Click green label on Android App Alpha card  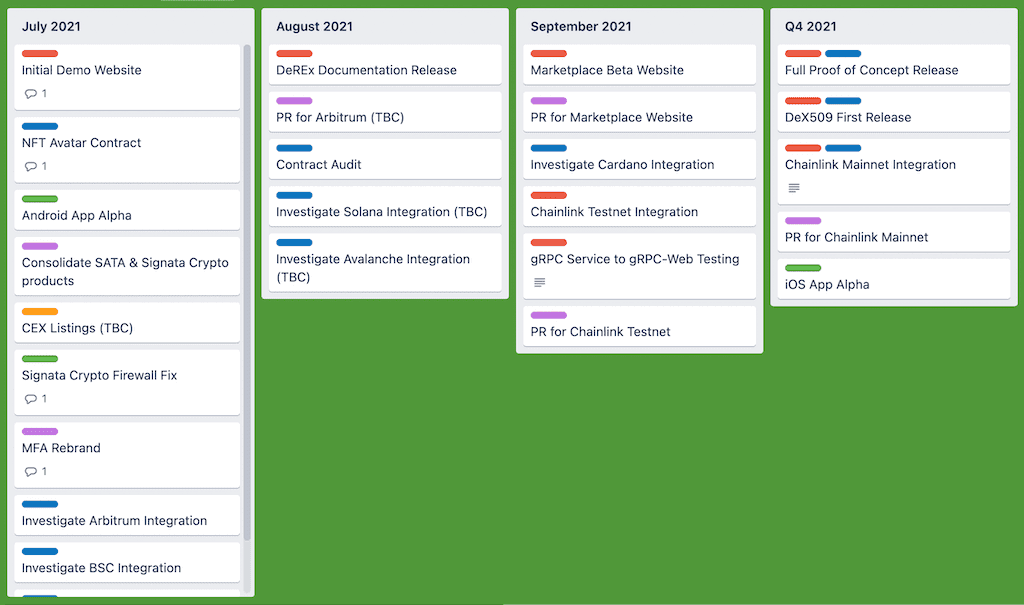(x=40, y=199)
